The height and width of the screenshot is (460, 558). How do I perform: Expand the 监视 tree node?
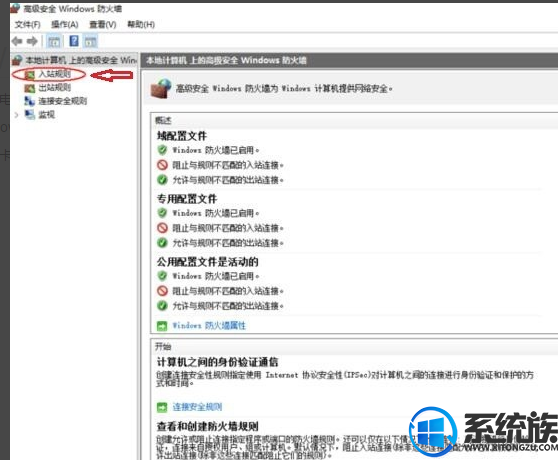coord(16,115)
